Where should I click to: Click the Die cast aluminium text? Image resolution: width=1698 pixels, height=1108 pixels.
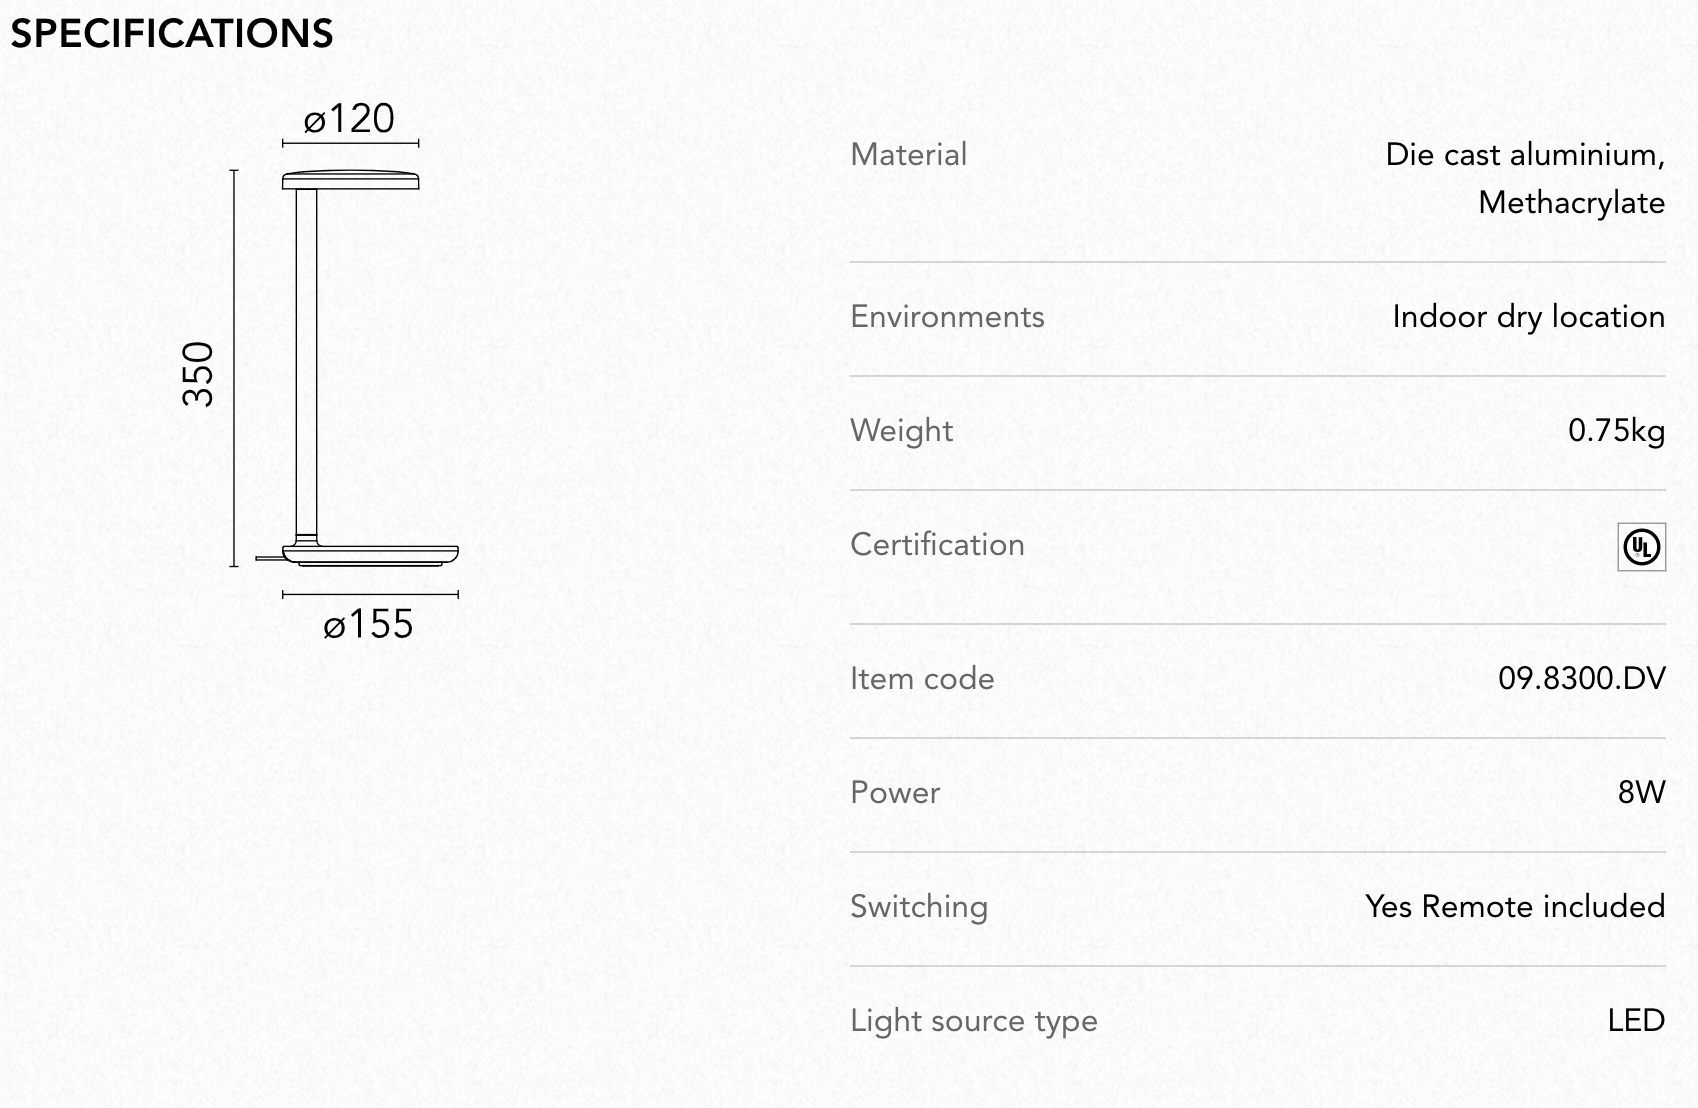(1525, 154)
